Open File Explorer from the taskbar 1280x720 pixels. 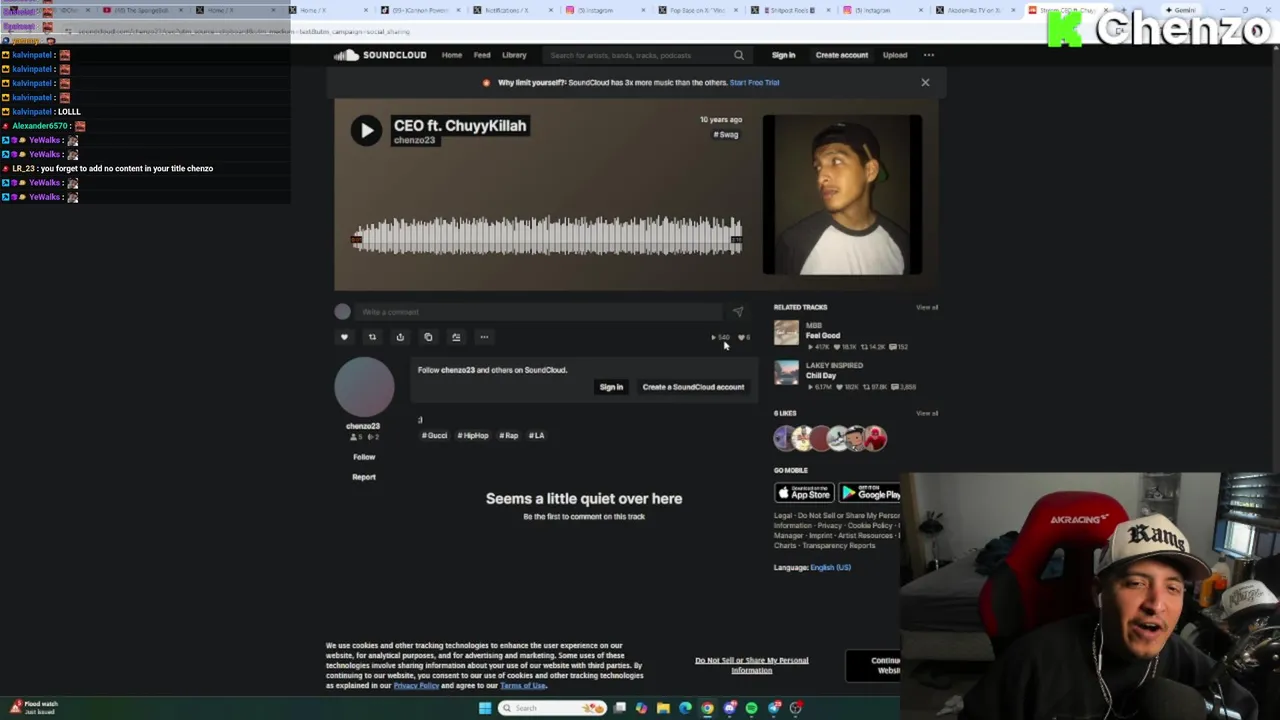click(663, 708)
